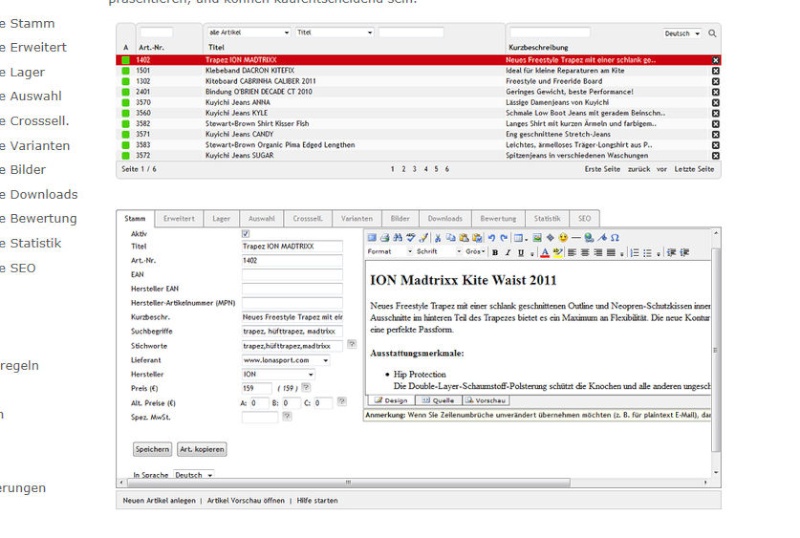The height and width of the screenshot is (538, 800).
Task: Open the SEO tab
Action: 584,218
